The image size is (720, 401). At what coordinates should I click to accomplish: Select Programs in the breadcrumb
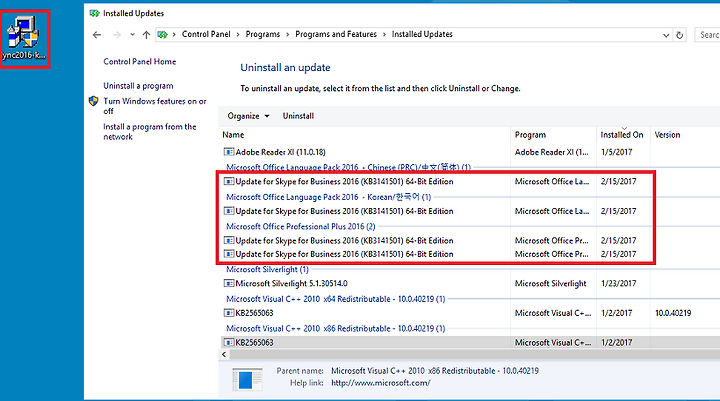(x=263, y=34)
